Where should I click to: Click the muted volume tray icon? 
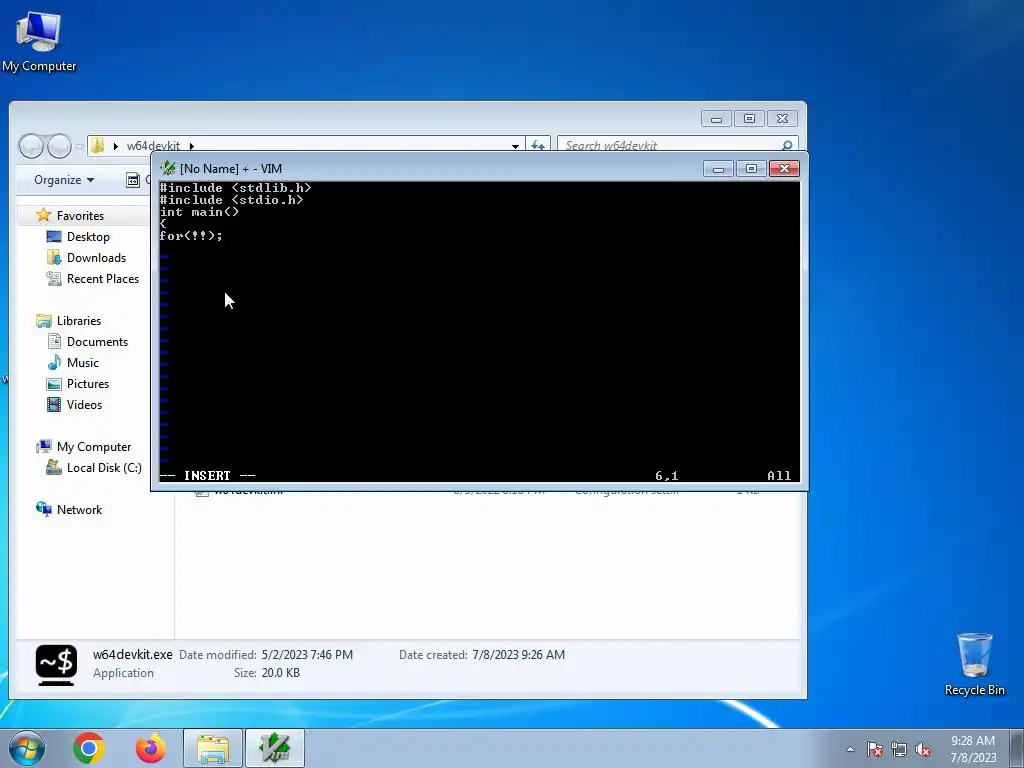(x=923, y=749)
